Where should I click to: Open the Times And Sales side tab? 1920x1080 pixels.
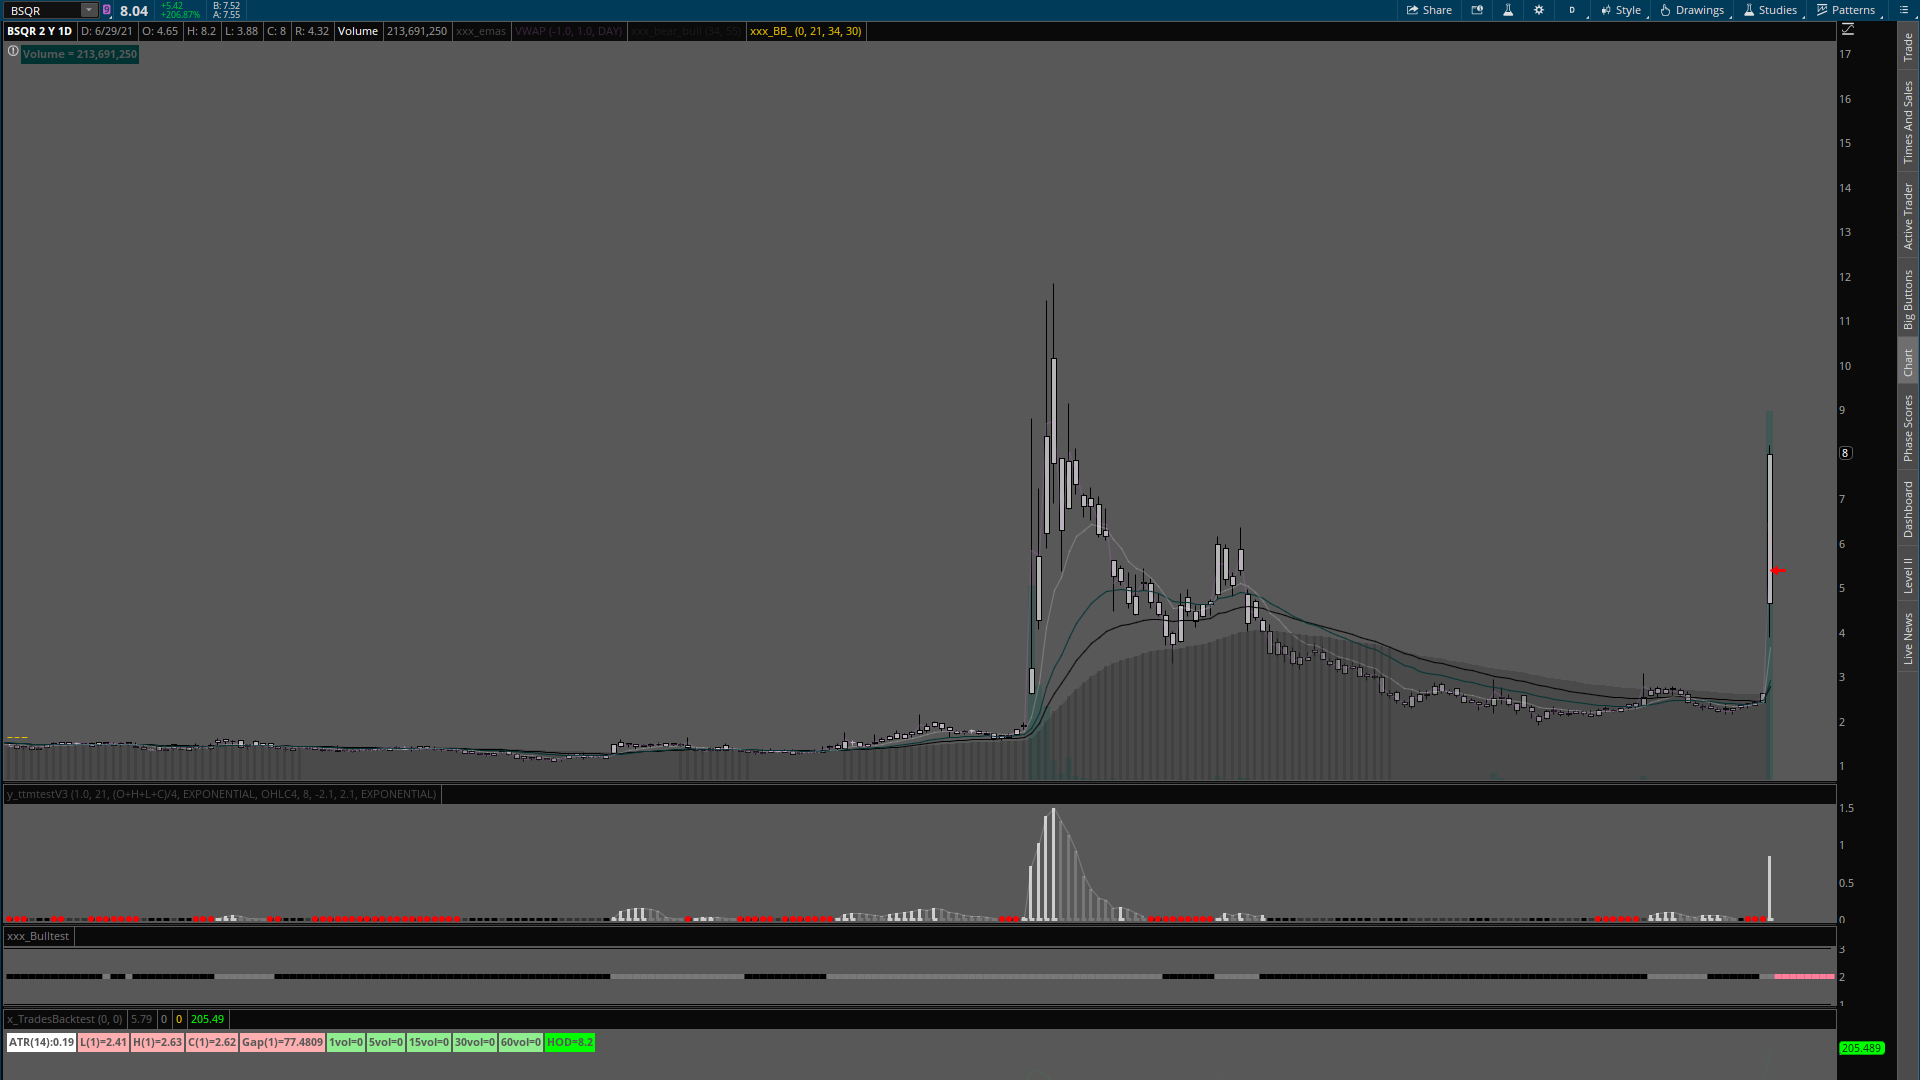pyautogui.click(x=1908, y=123)
